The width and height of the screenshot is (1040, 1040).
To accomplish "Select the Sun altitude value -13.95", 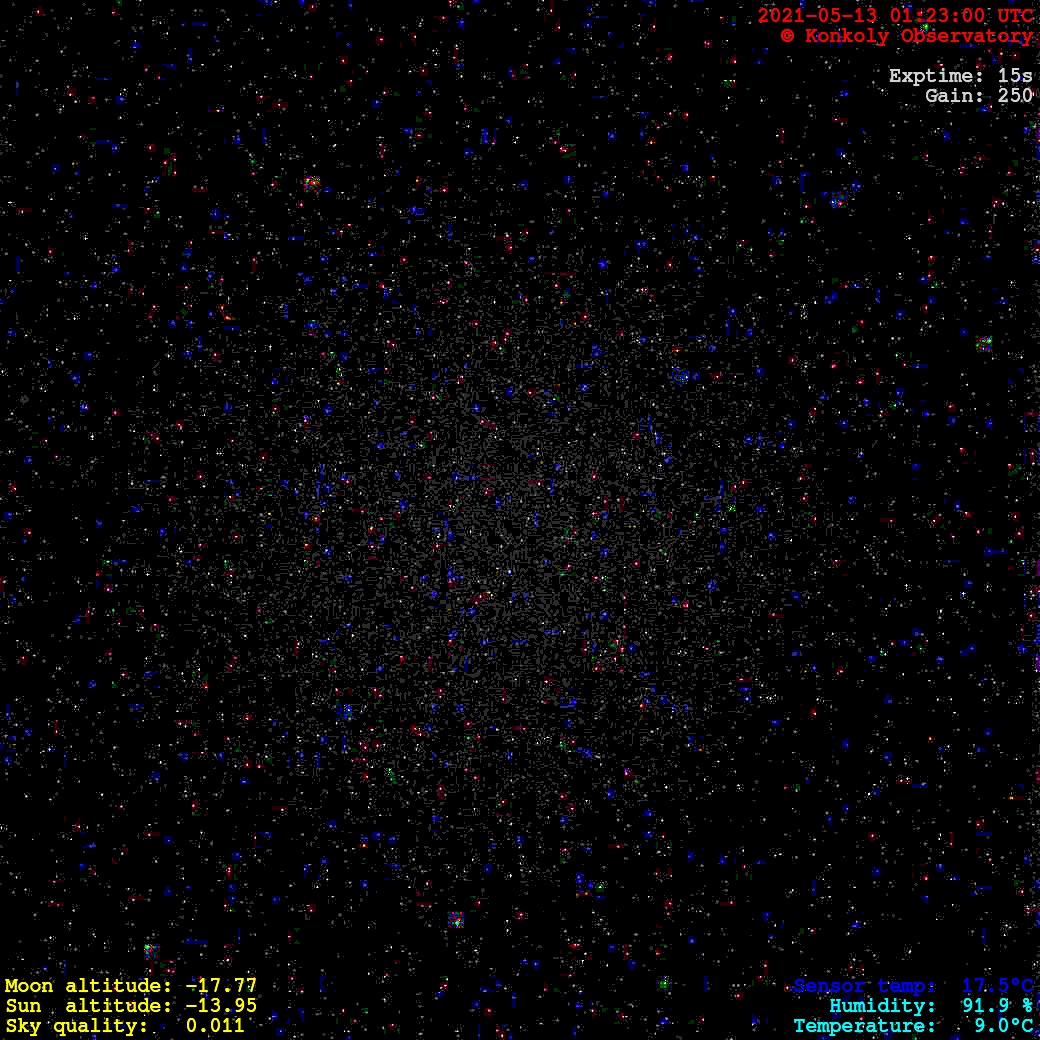I will [221, 1006].
